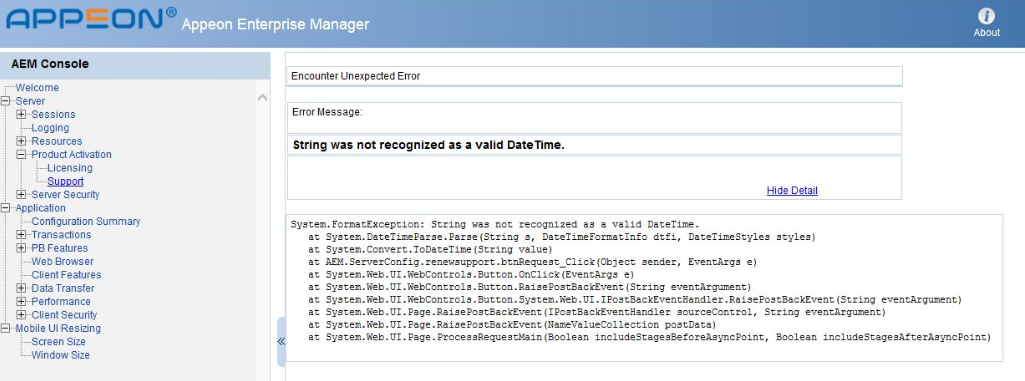Collapse the Application tree node

point(6,208)
